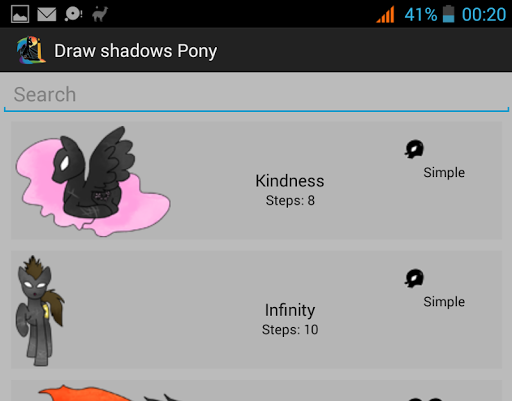Click the Search input field
512x401 pixels.
[x=256, y=95]
